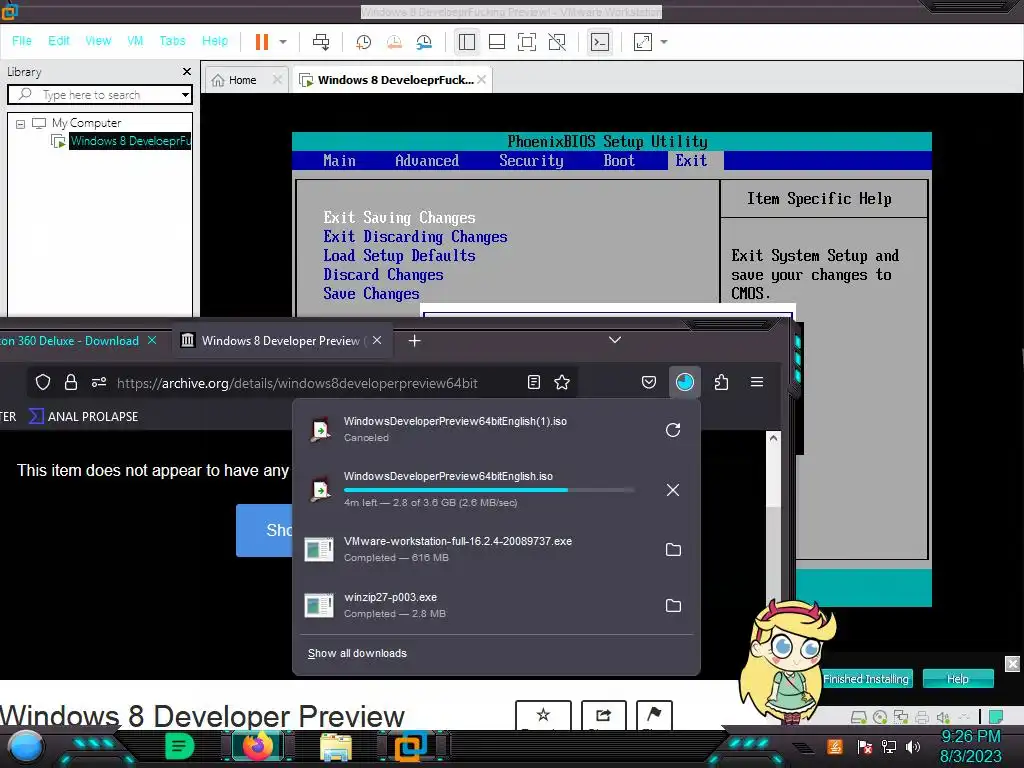Click the Firefox downloads progress icon
The image size is (1024, 768).
(685, 383)
